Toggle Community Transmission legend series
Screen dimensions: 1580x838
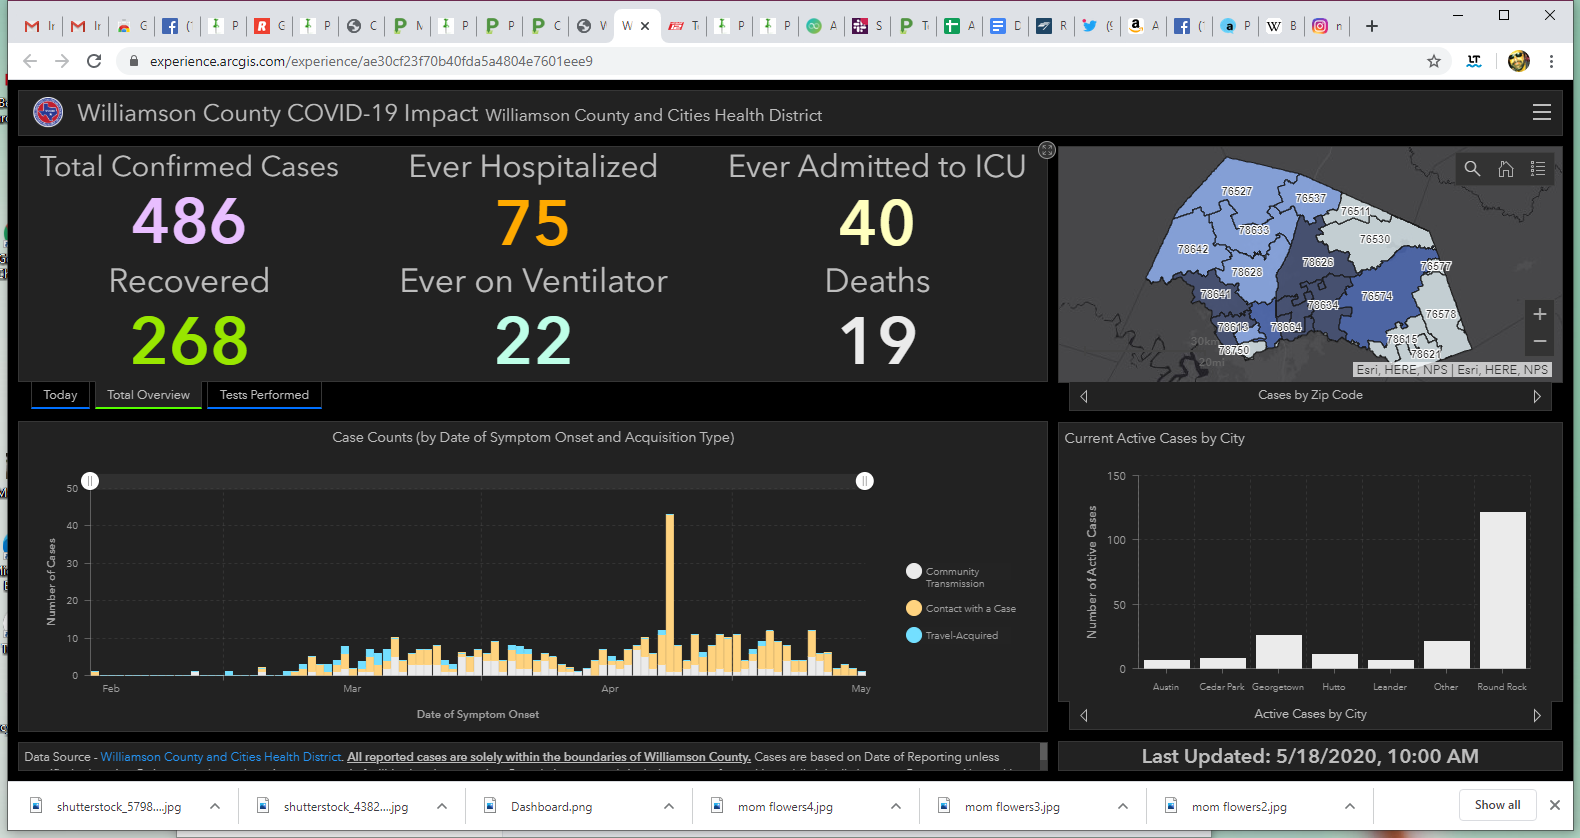[x=914, y=572]
